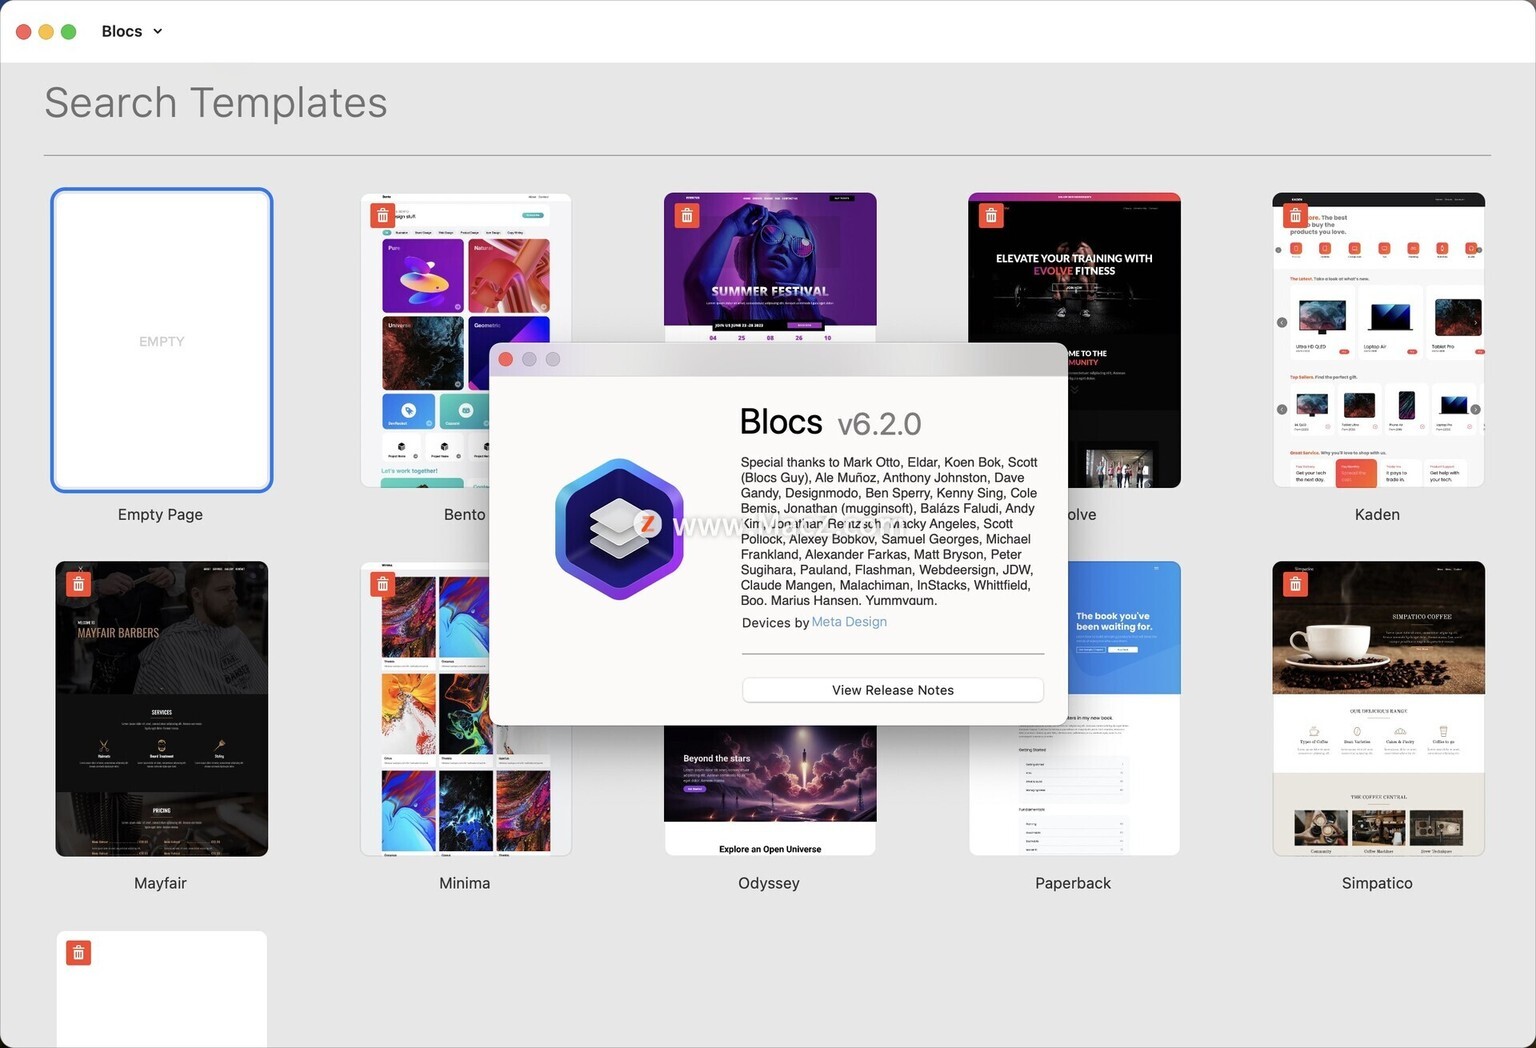
Task: Click trash icon on Summer Festival template
Action: point(687,215)
